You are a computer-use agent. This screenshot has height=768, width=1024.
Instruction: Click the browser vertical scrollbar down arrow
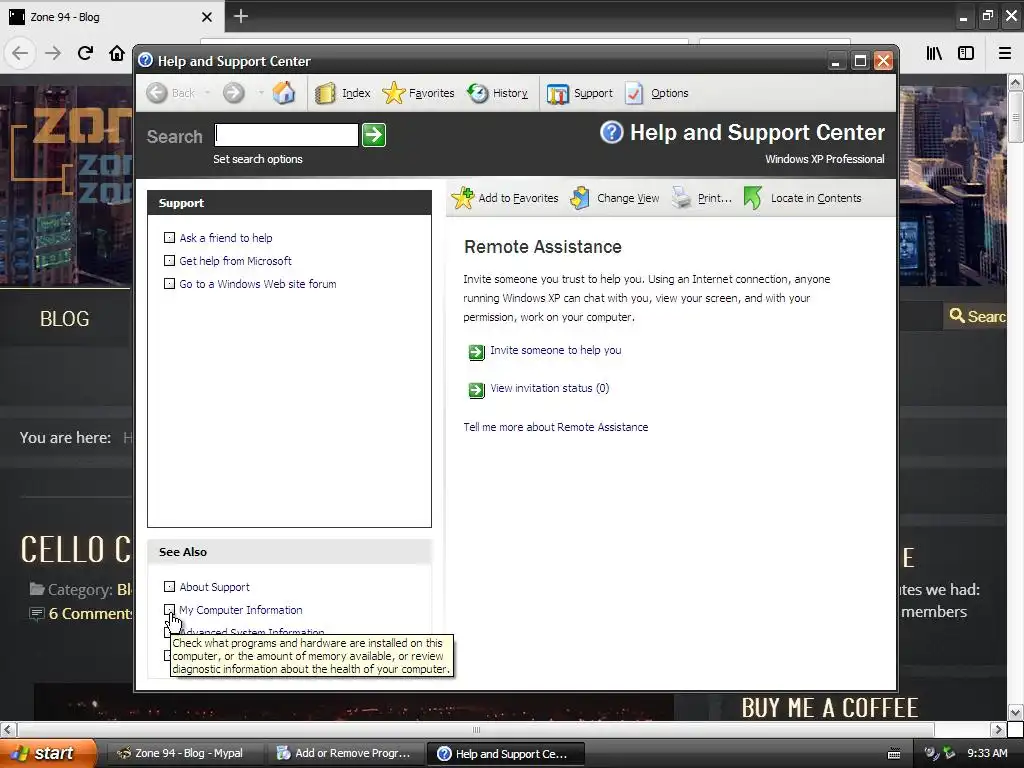tap(1016, 712)
